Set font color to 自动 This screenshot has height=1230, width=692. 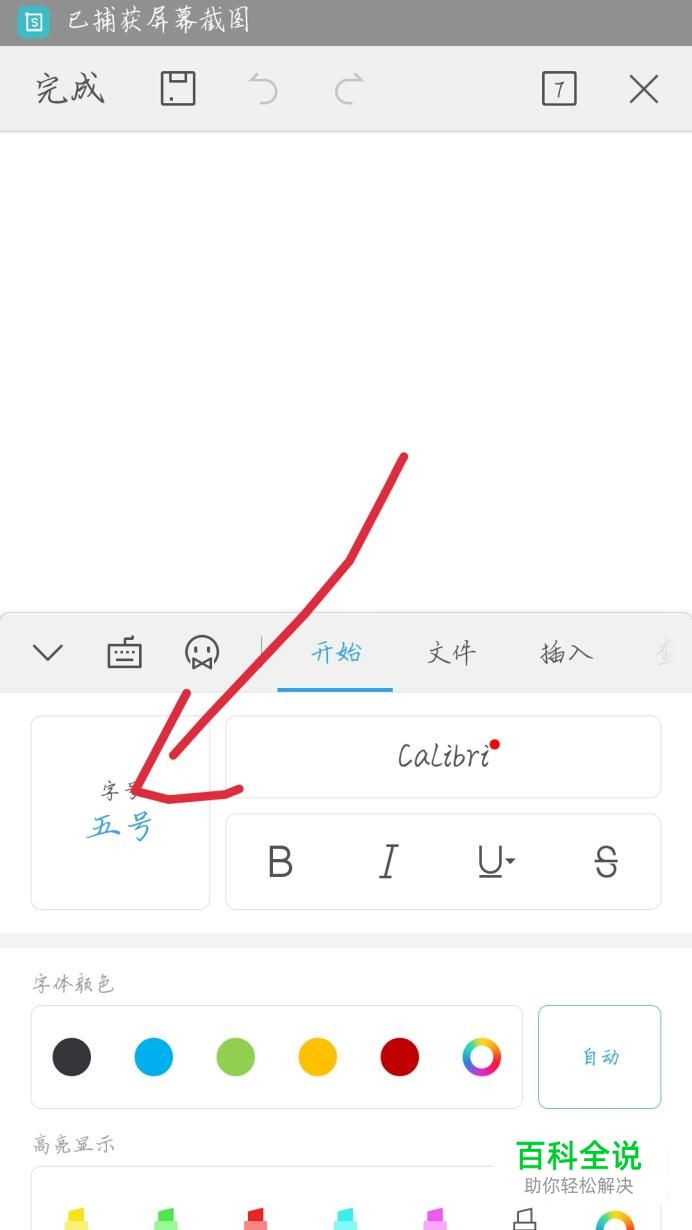[600, 1057]
